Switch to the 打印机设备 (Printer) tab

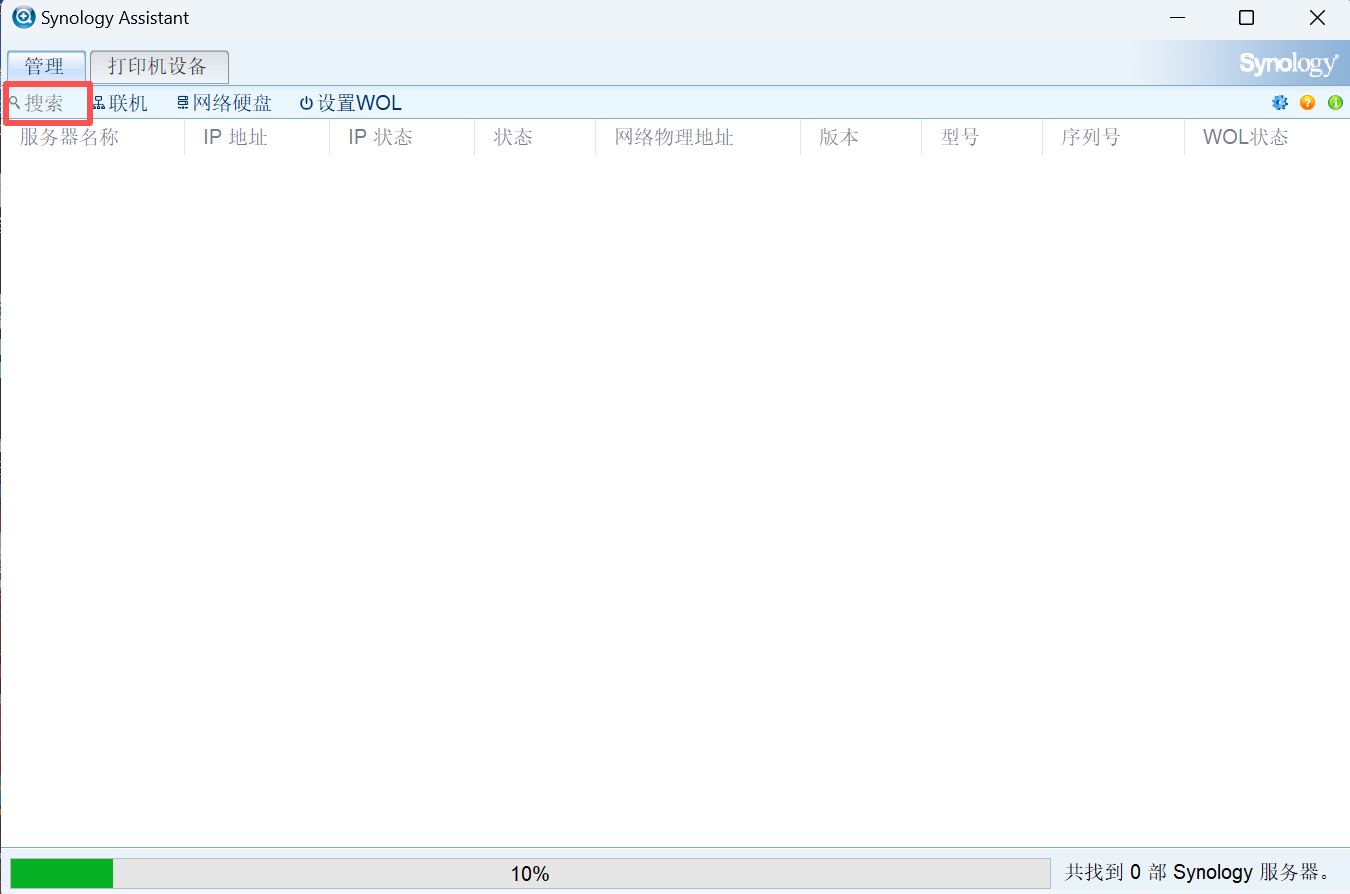(x=159, y=66)
